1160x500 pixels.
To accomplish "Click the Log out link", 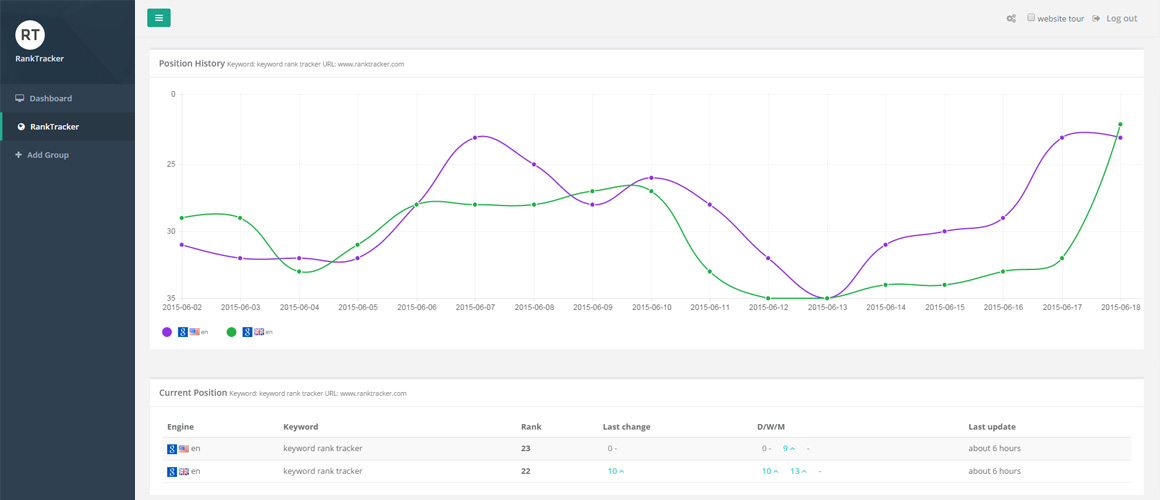I will [x=1121, y=18].
